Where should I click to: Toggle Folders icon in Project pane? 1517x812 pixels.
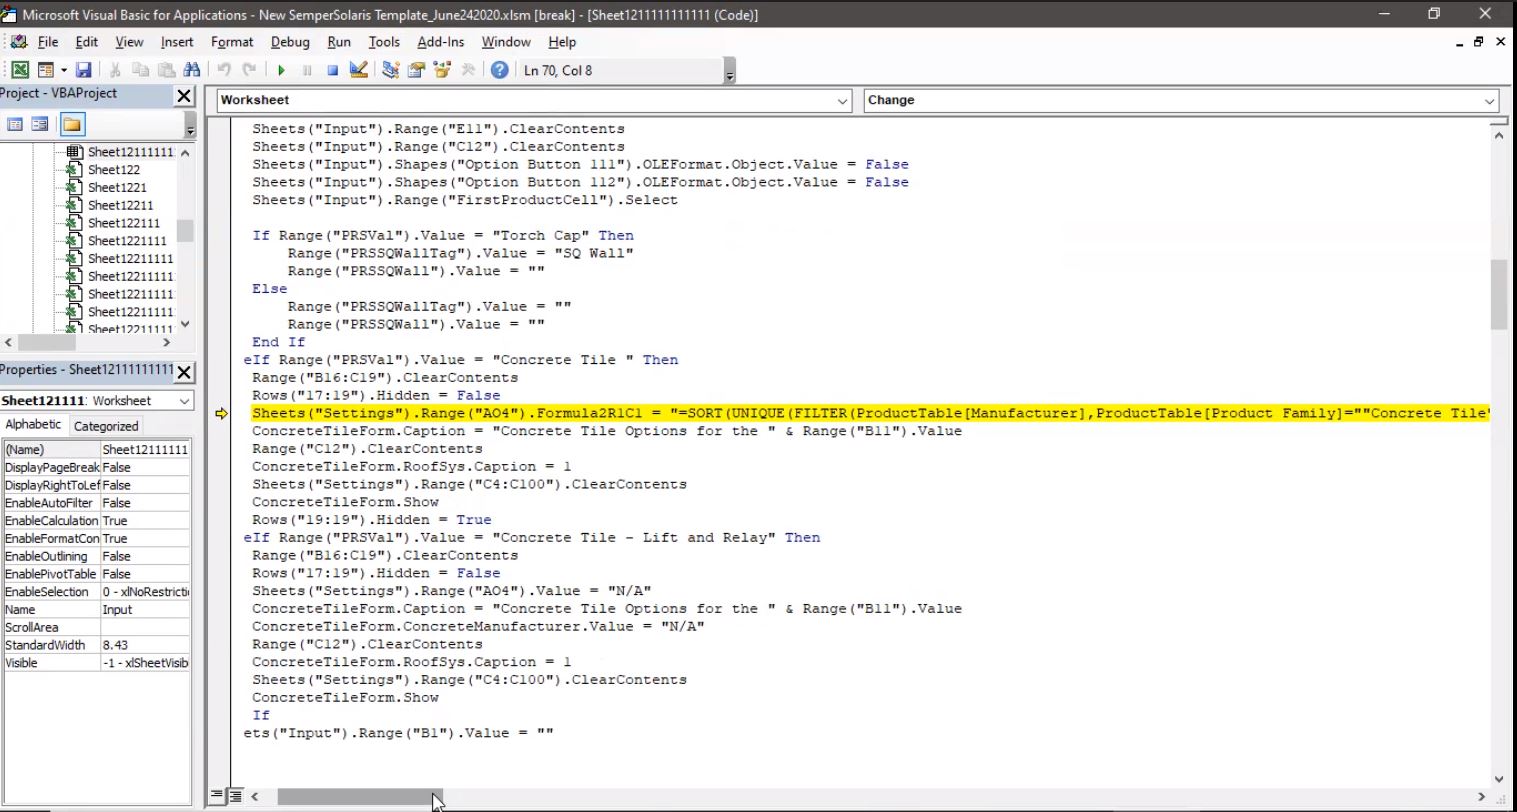pyautogui.click(x=72, y=124)
